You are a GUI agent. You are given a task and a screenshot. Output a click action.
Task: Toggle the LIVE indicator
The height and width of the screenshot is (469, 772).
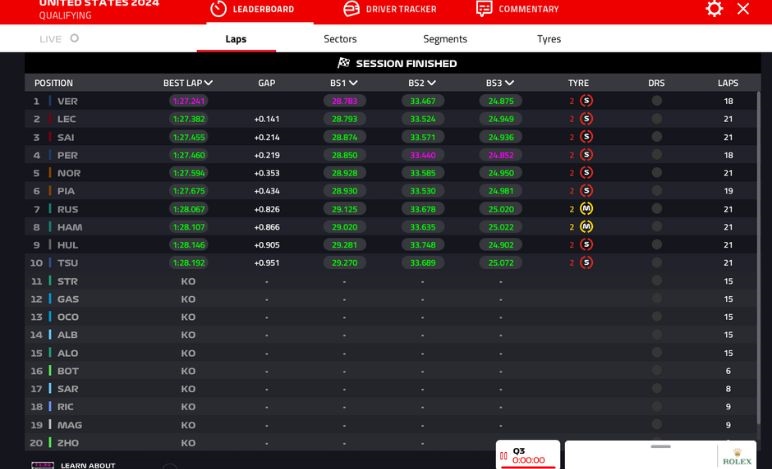60,39
